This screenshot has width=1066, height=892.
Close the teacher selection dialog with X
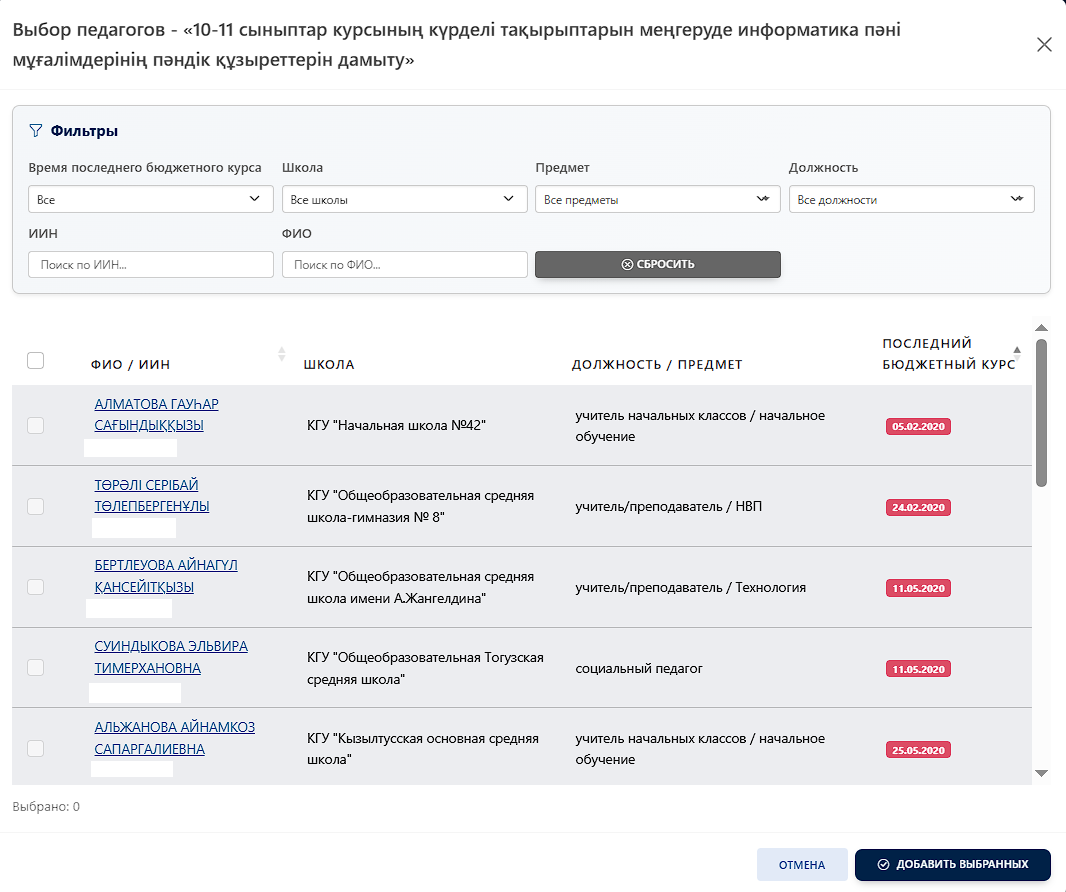[1044, 45]
